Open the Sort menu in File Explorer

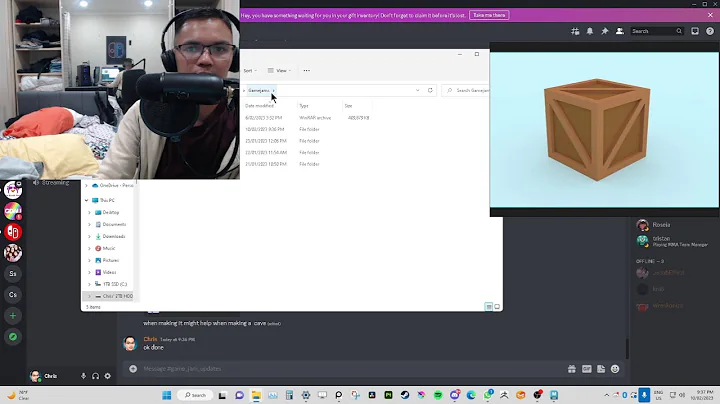point(250,71)
